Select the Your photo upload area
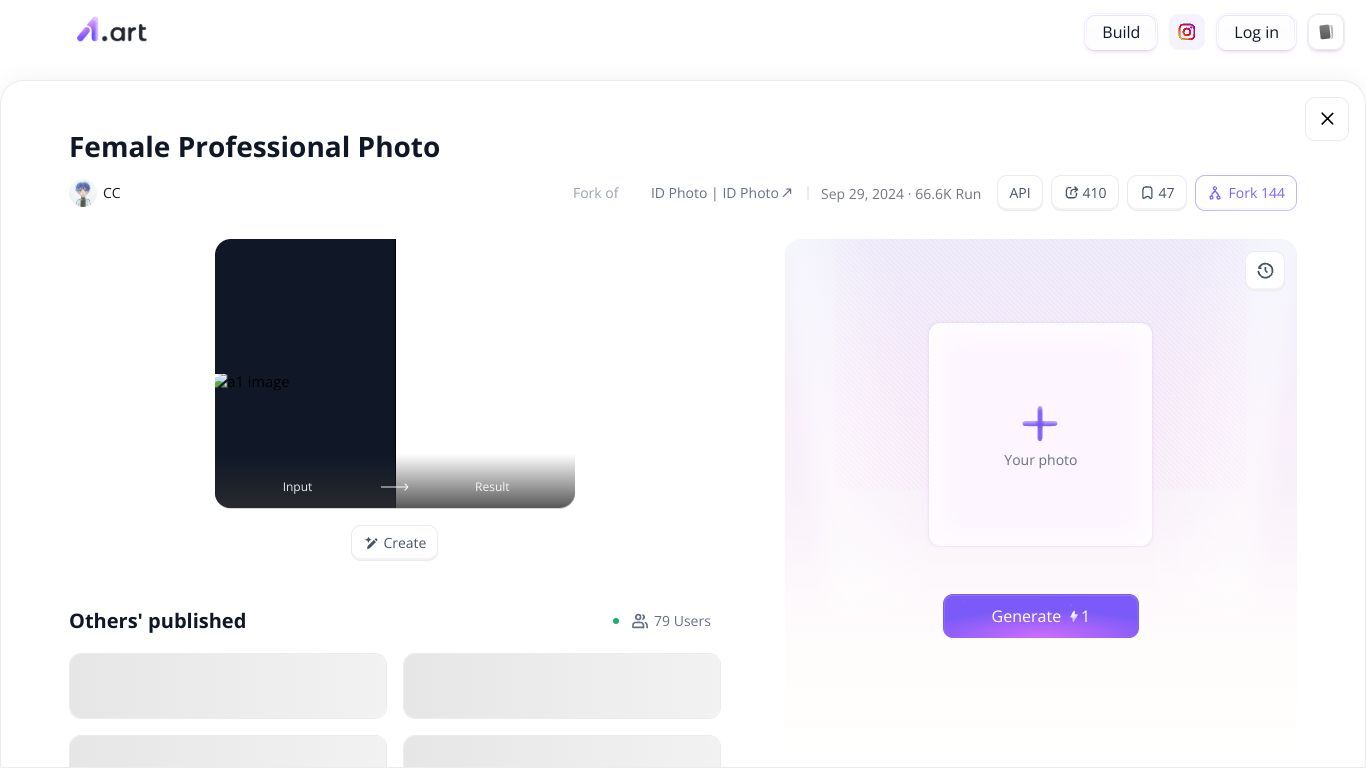1366x768 pixels. (1040, 434)
